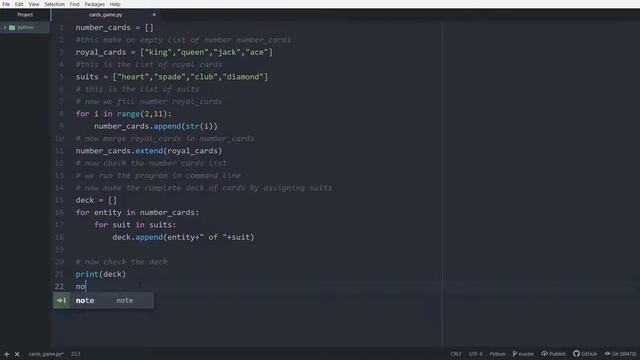Open the Edit menu
Screen dimensions: 640x360
point(19,4)
